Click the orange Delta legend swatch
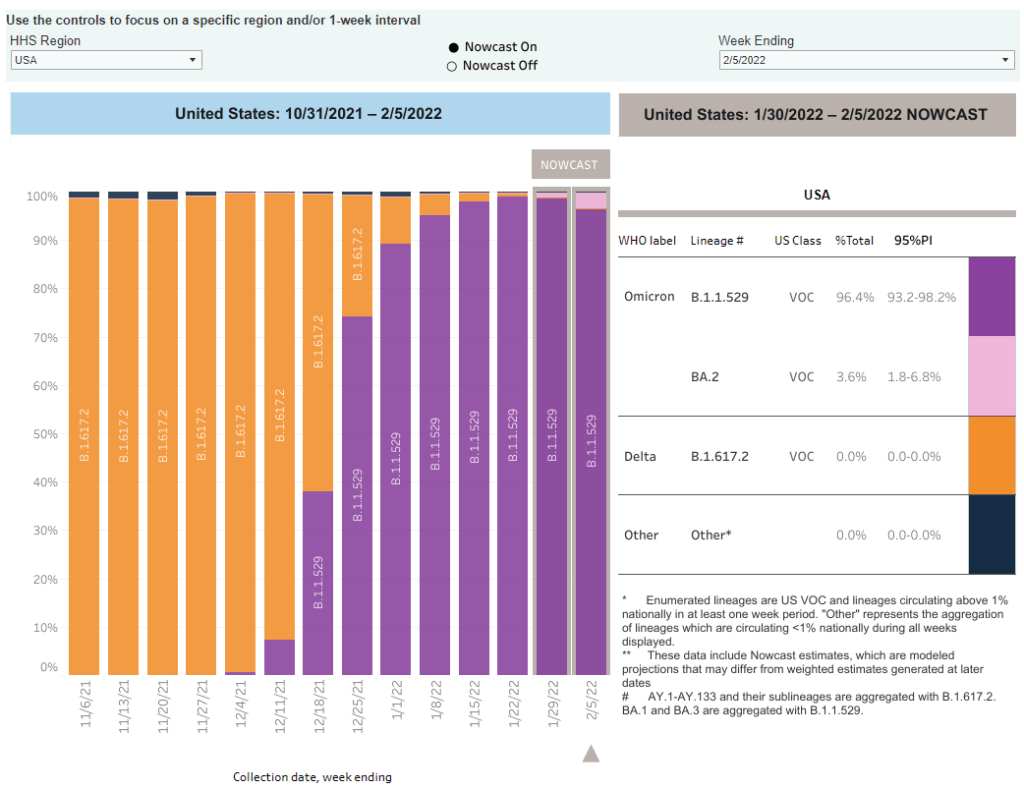 pos(991,455)
